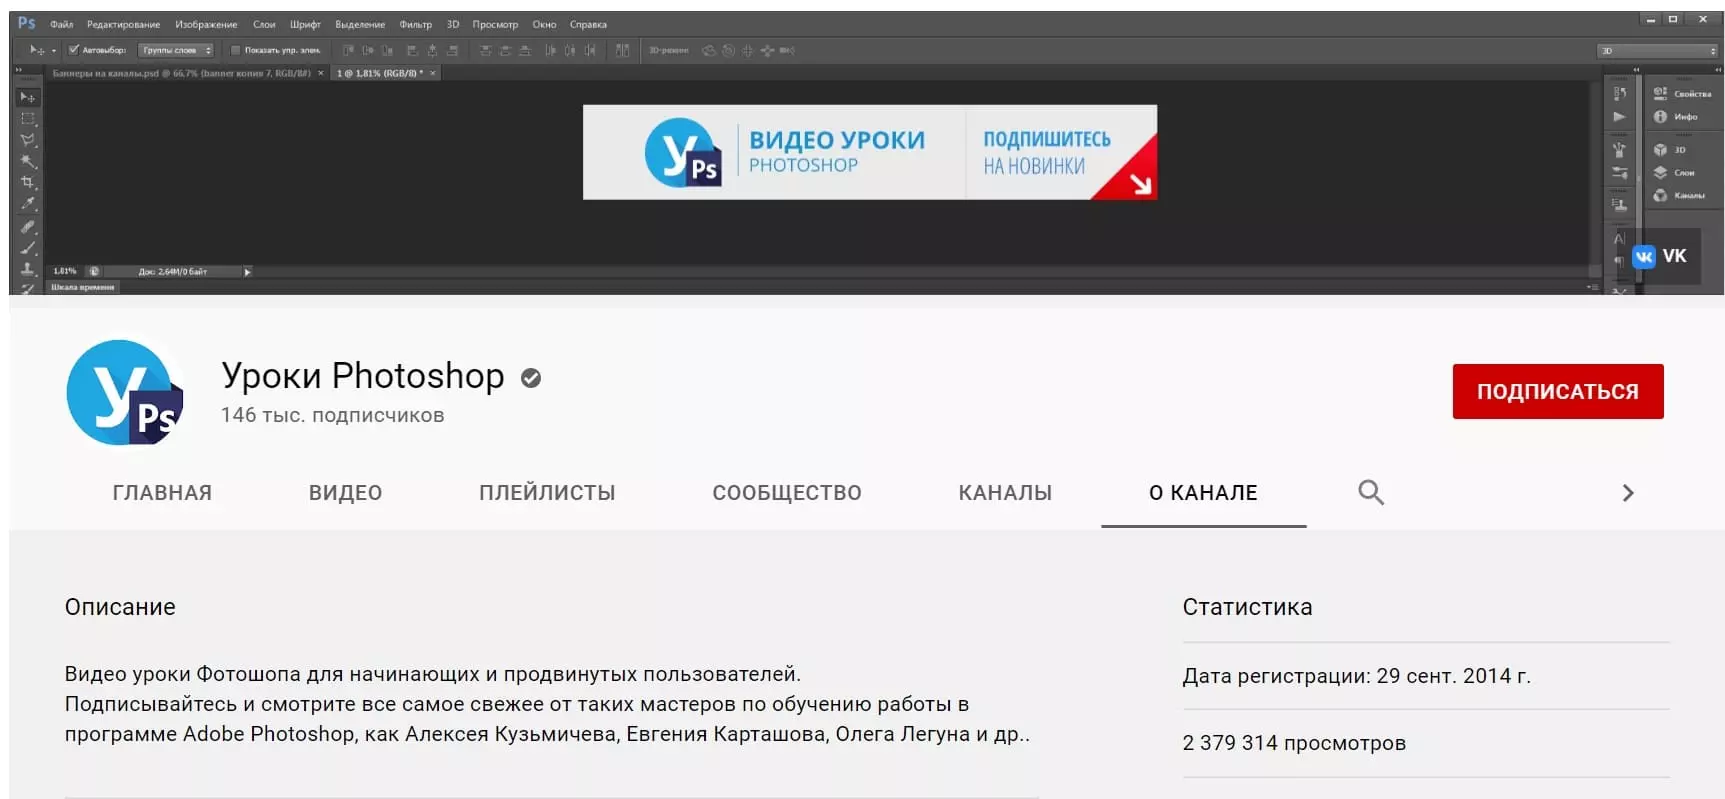Screen dimensions: 1725x799
Task: Click the ПОДПИСАТЬСЯ button
Action: [x=1557, y=391]
